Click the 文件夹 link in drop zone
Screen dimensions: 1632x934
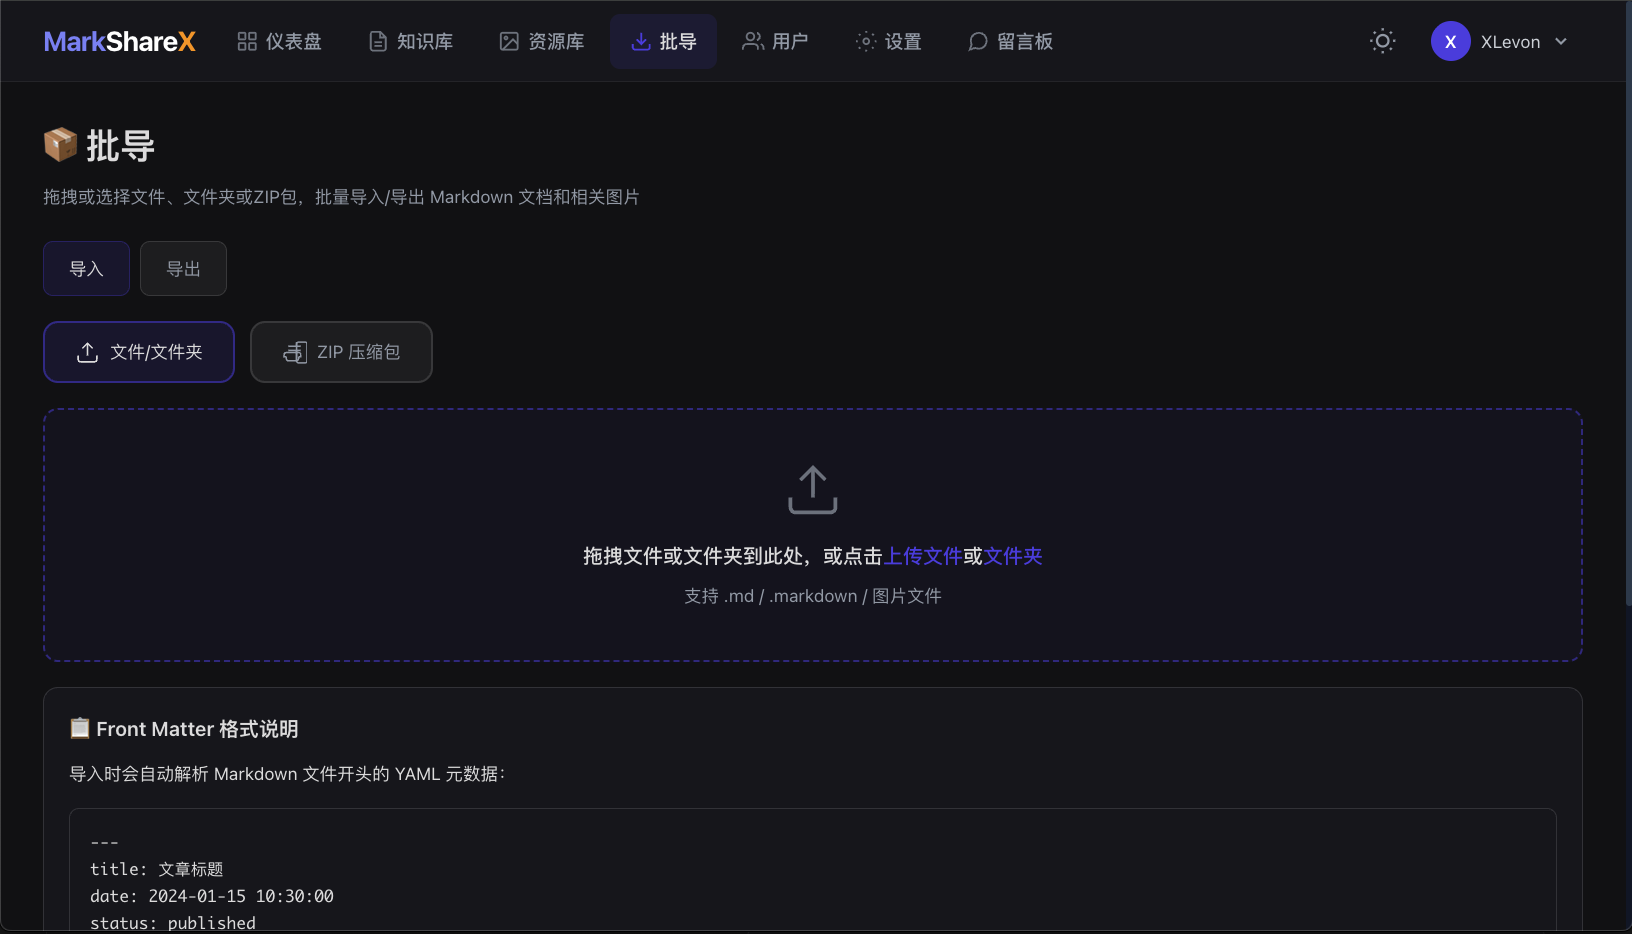tap(1013, 556)
